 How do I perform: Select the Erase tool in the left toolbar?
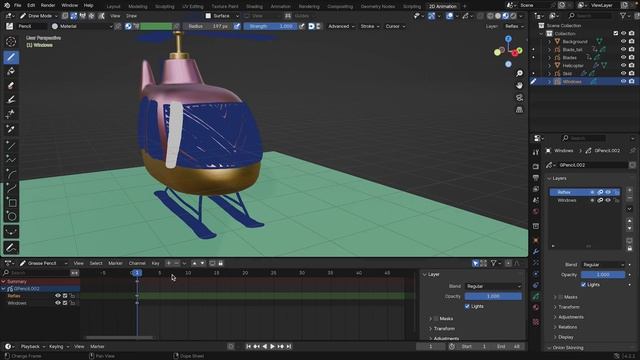click(11, 85)
